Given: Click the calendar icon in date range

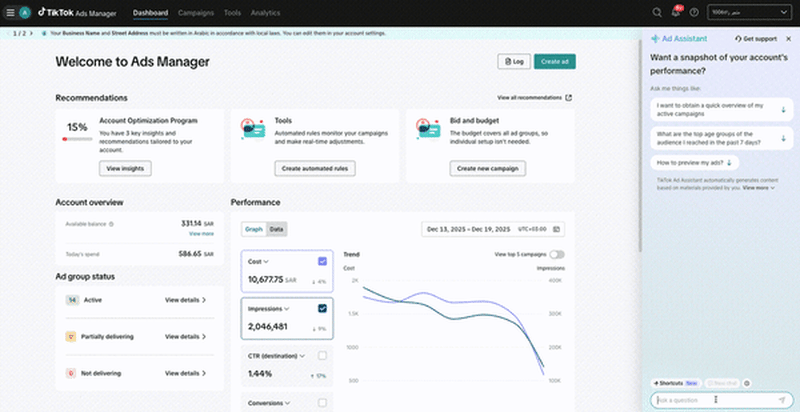Looking at the screenshot, I should tap(557, 229).
